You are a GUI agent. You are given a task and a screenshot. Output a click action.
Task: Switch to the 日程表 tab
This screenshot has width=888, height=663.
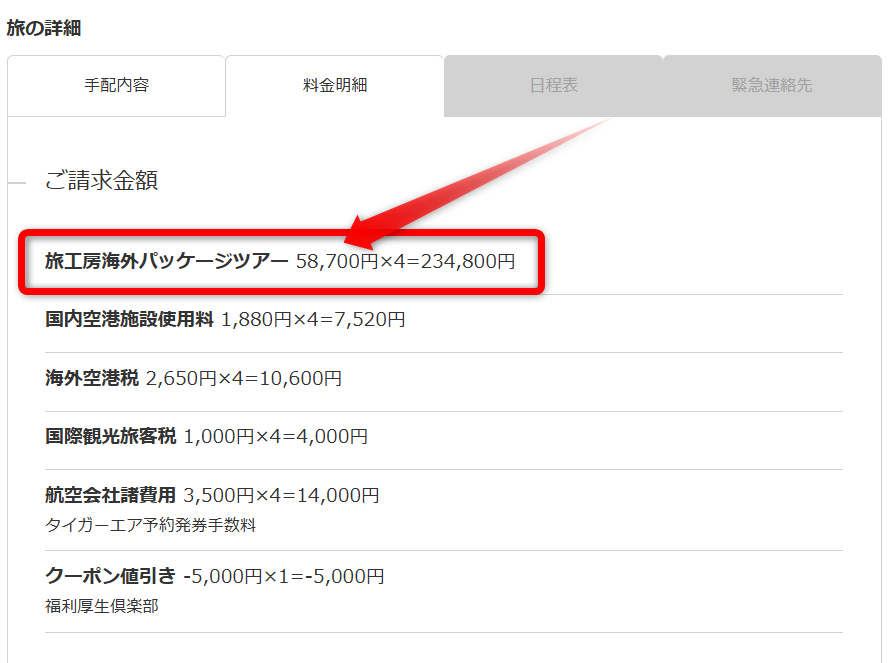click(553, 86)
